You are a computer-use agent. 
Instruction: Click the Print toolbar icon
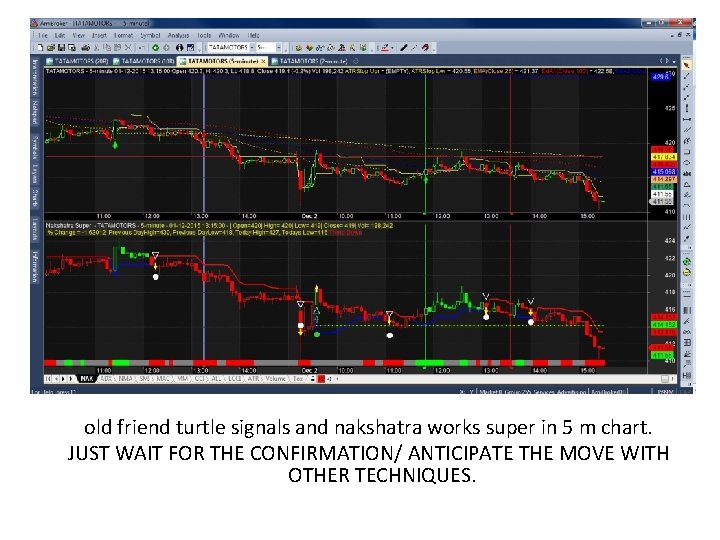tap(85, 47)
